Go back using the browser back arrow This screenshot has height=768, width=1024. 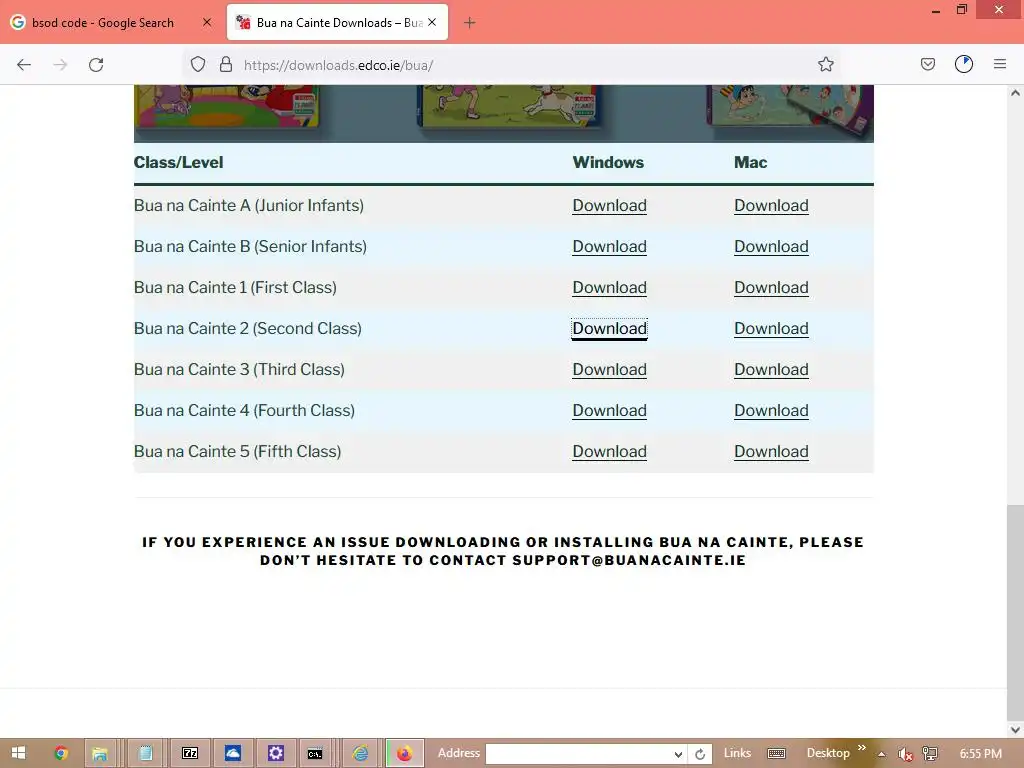coord(24,65)
